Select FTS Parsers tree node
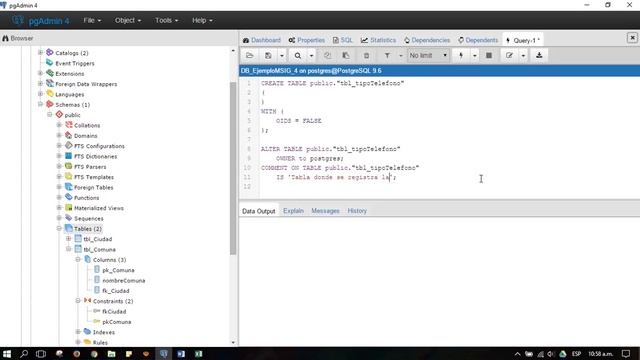640x360 pixels. 90,167
